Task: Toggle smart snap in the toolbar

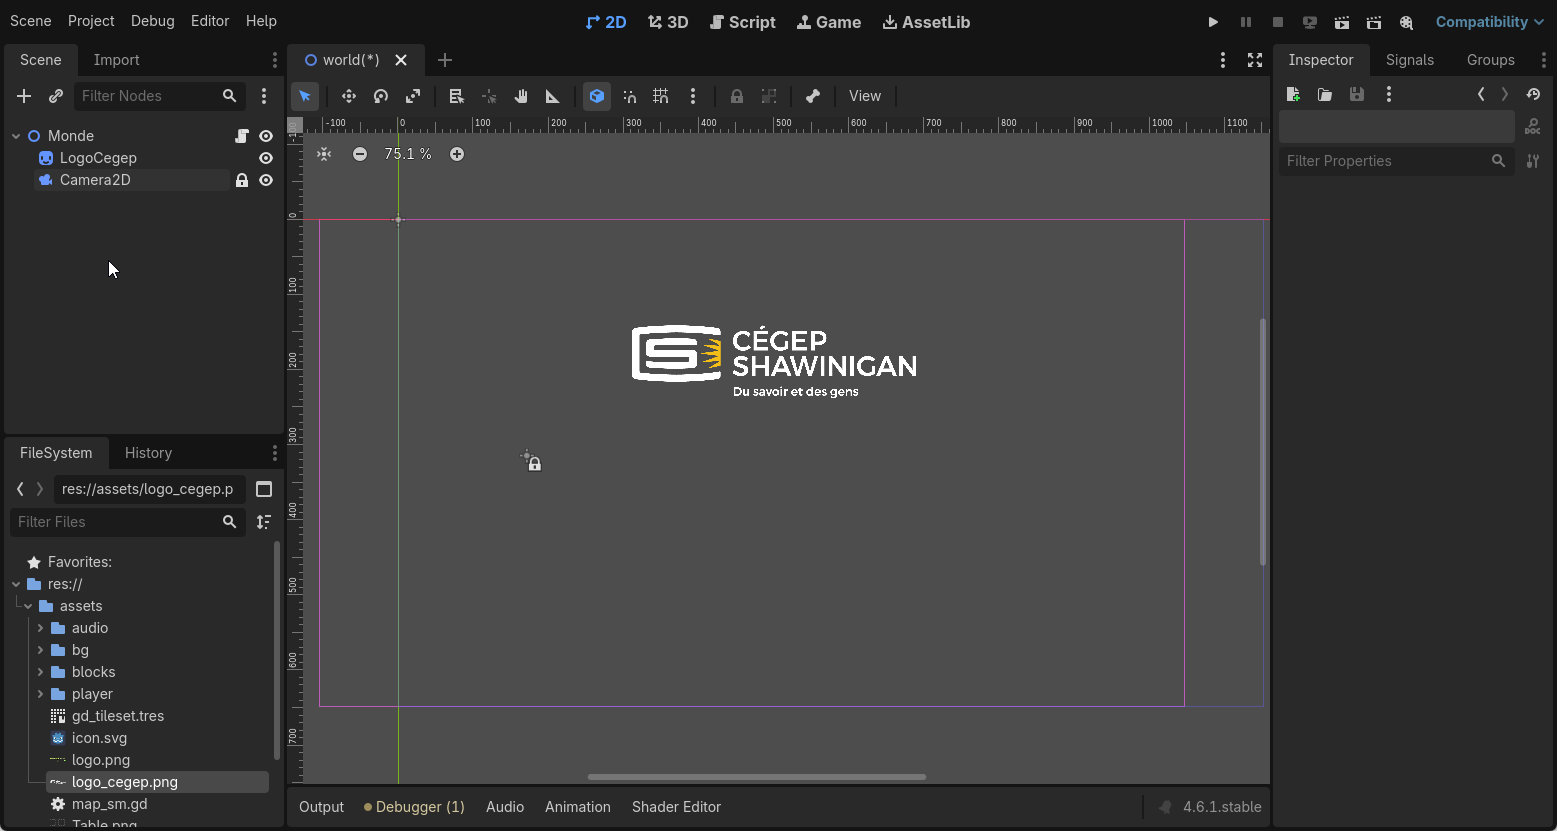Action: coord(629,96)
